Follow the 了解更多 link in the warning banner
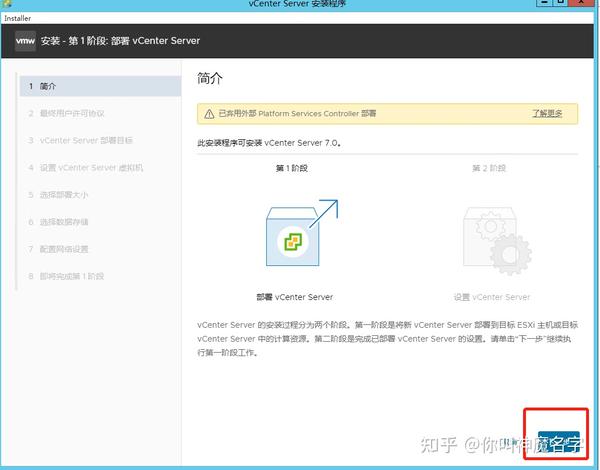This screenshot has width=600, height=470. point(547,113)
